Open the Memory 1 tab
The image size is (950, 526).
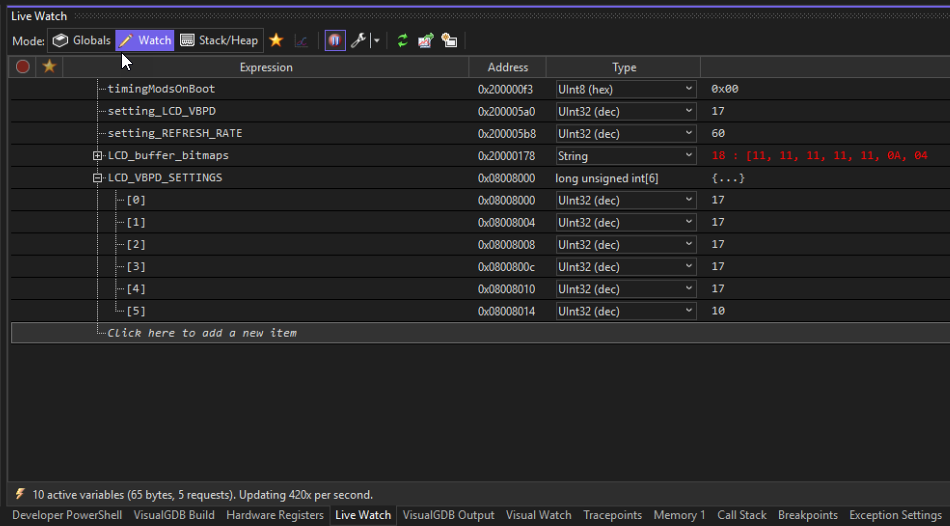pyautogui.click(x=679, y=515)
